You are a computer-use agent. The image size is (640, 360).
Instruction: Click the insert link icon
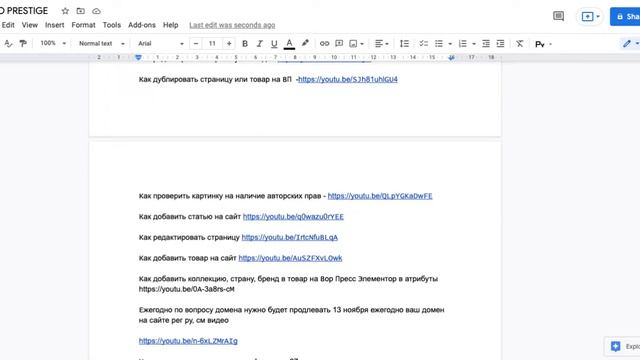click(x=324, y=44)
